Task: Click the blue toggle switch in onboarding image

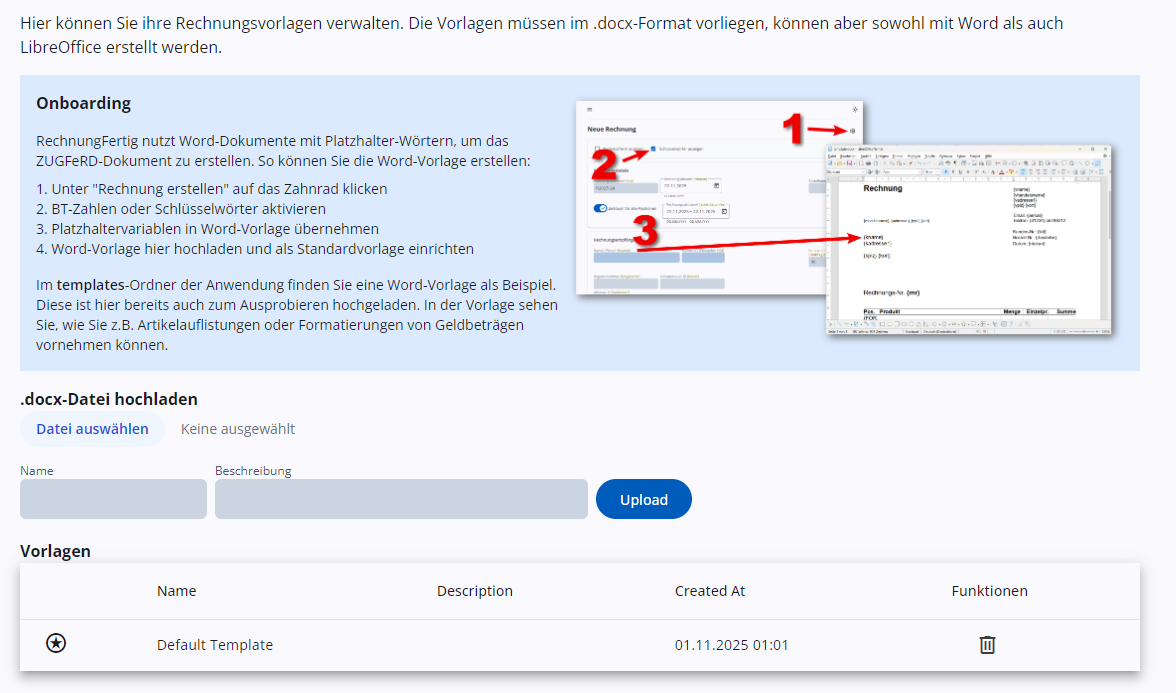Action: tap(600, 208)
